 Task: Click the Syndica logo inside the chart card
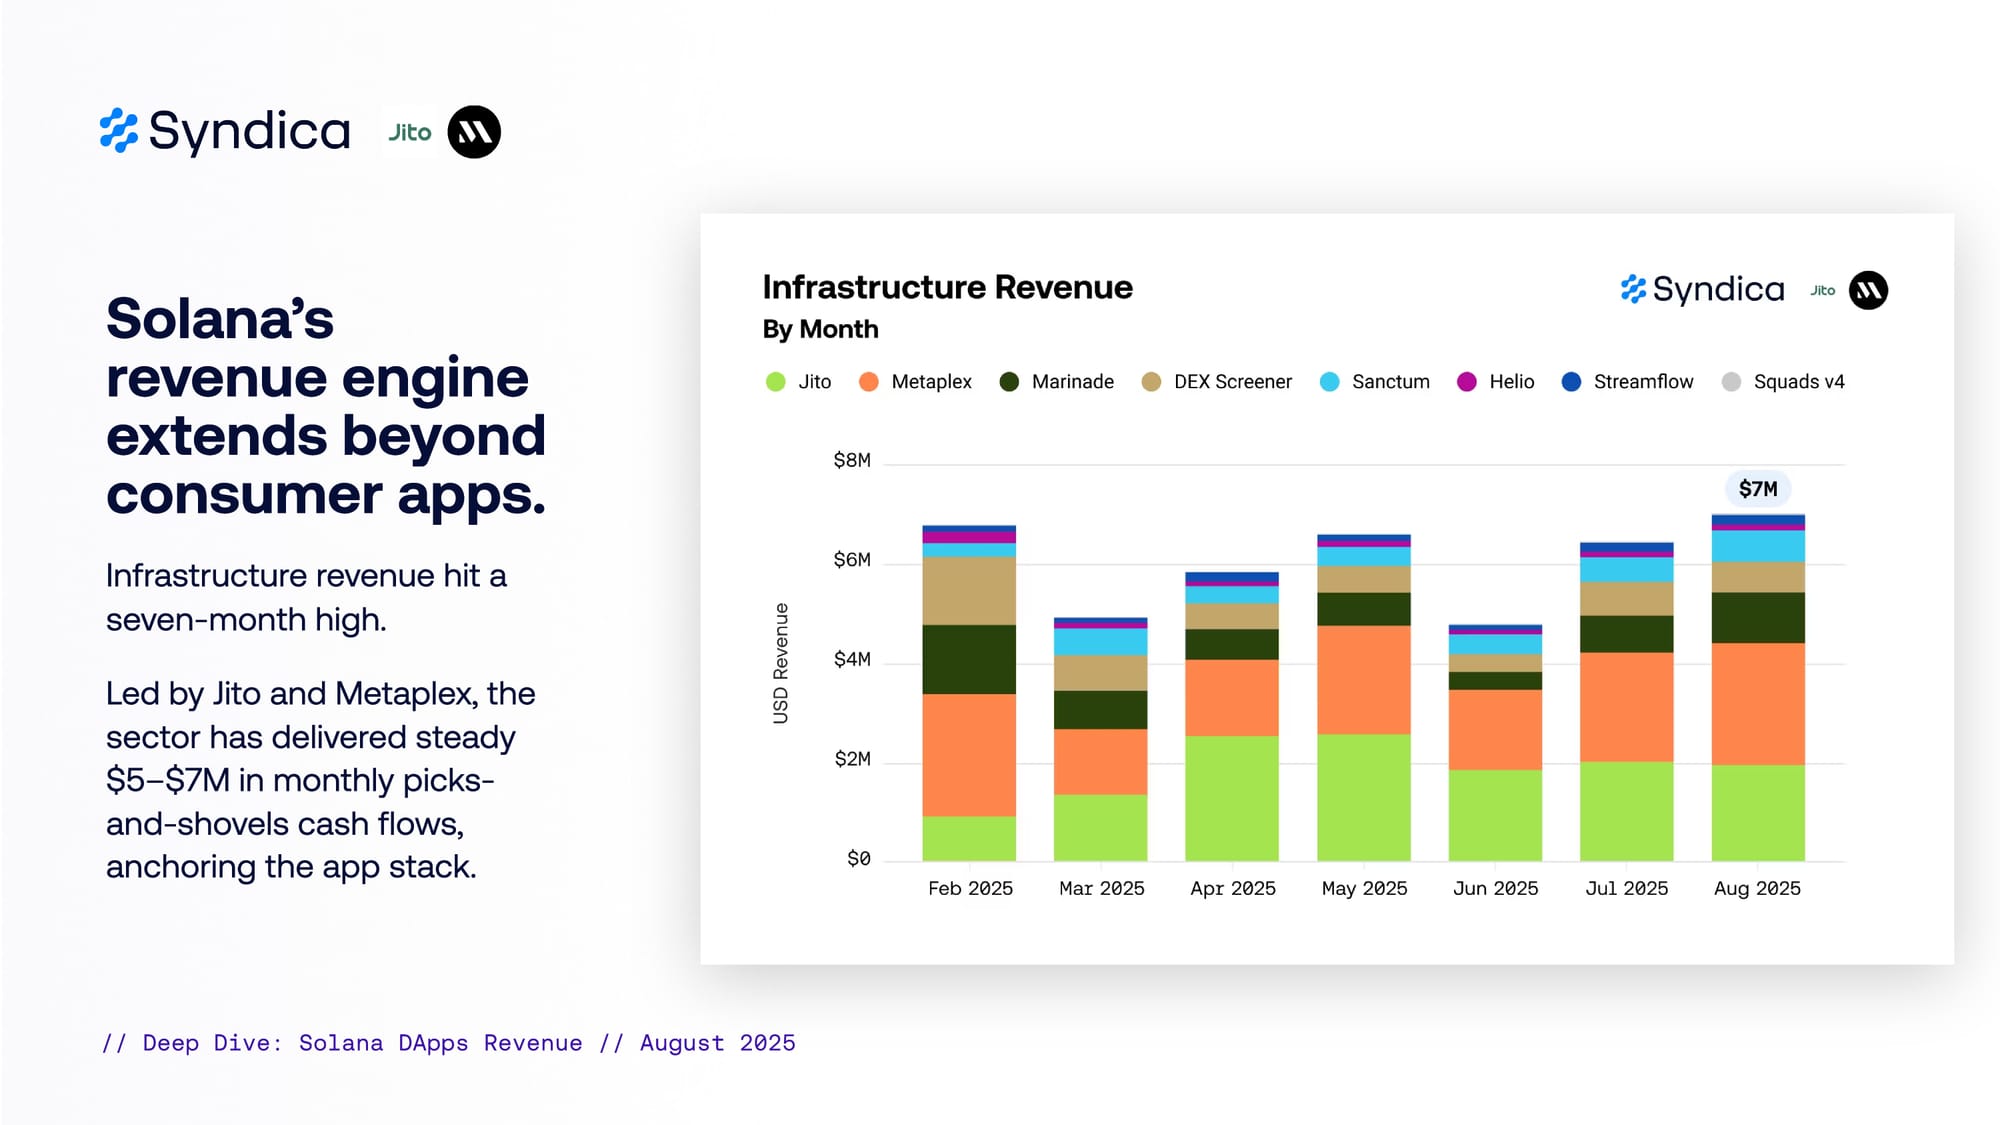click(1702, 289)
